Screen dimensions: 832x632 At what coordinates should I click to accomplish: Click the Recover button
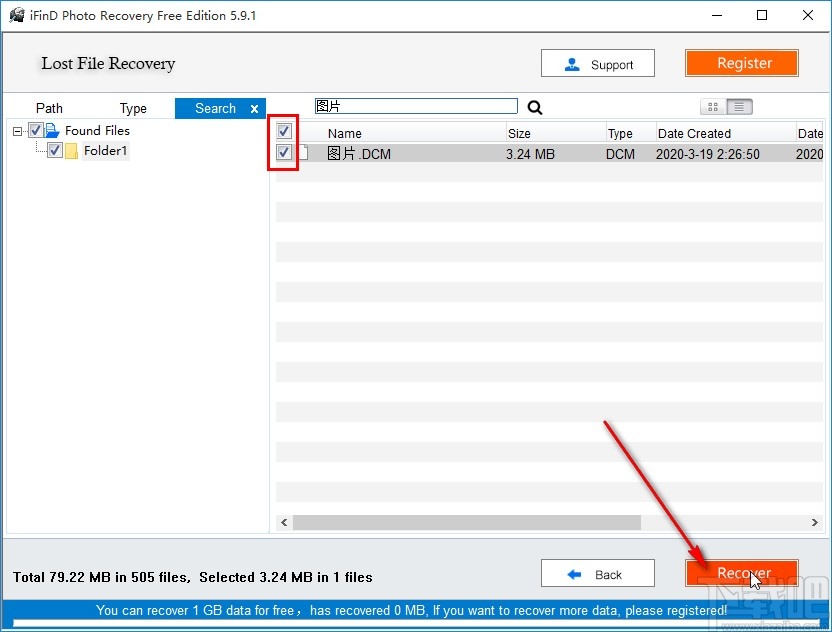pos(742,573)
